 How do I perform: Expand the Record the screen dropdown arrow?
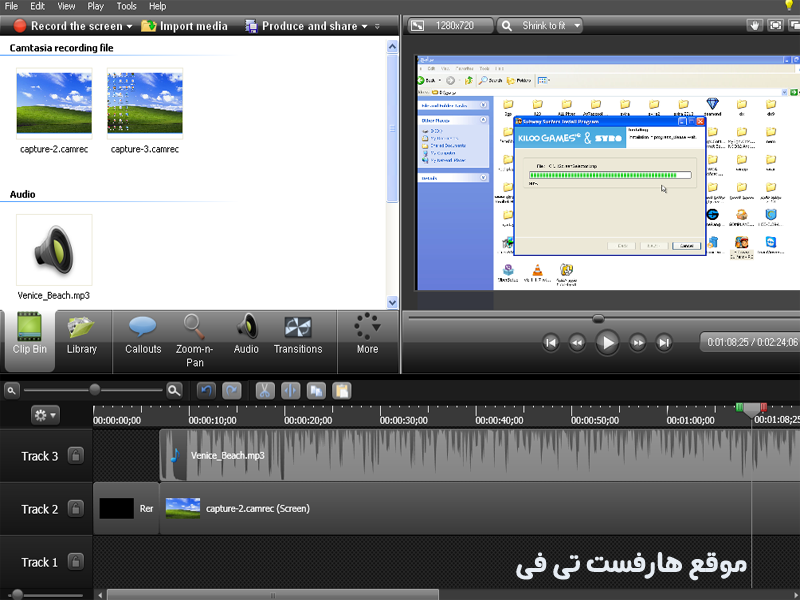(130, 26)
